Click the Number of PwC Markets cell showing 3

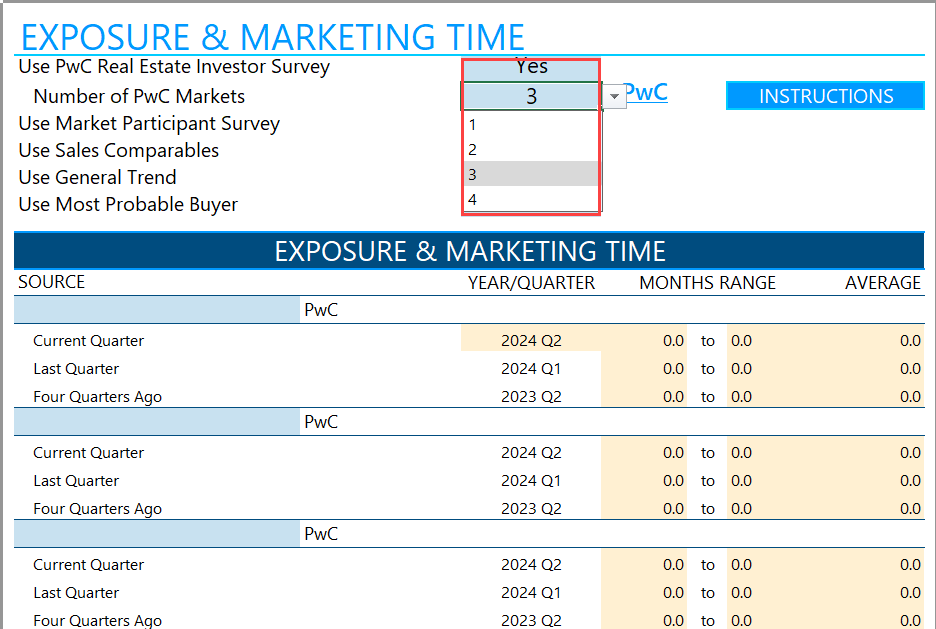(531, 96)
